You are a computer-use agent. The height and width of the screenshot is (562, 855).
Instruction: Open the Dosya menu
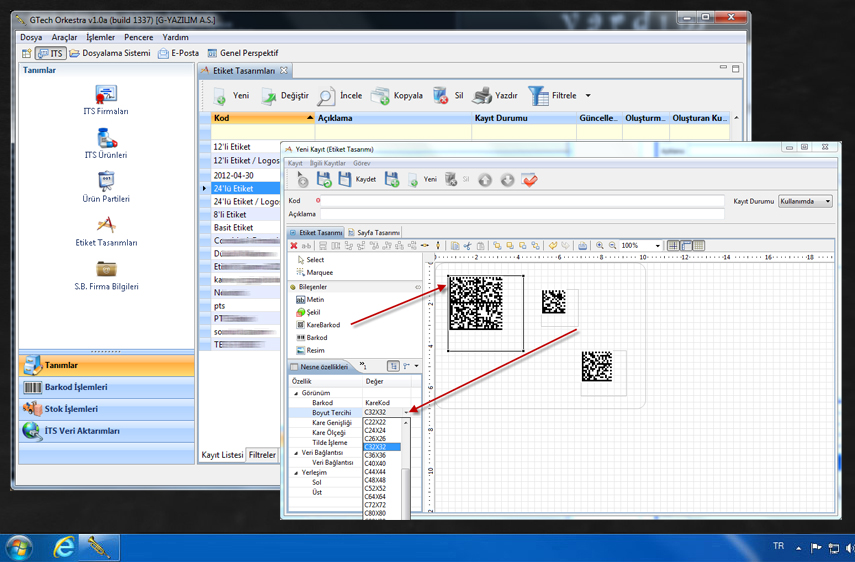point(31,37)
